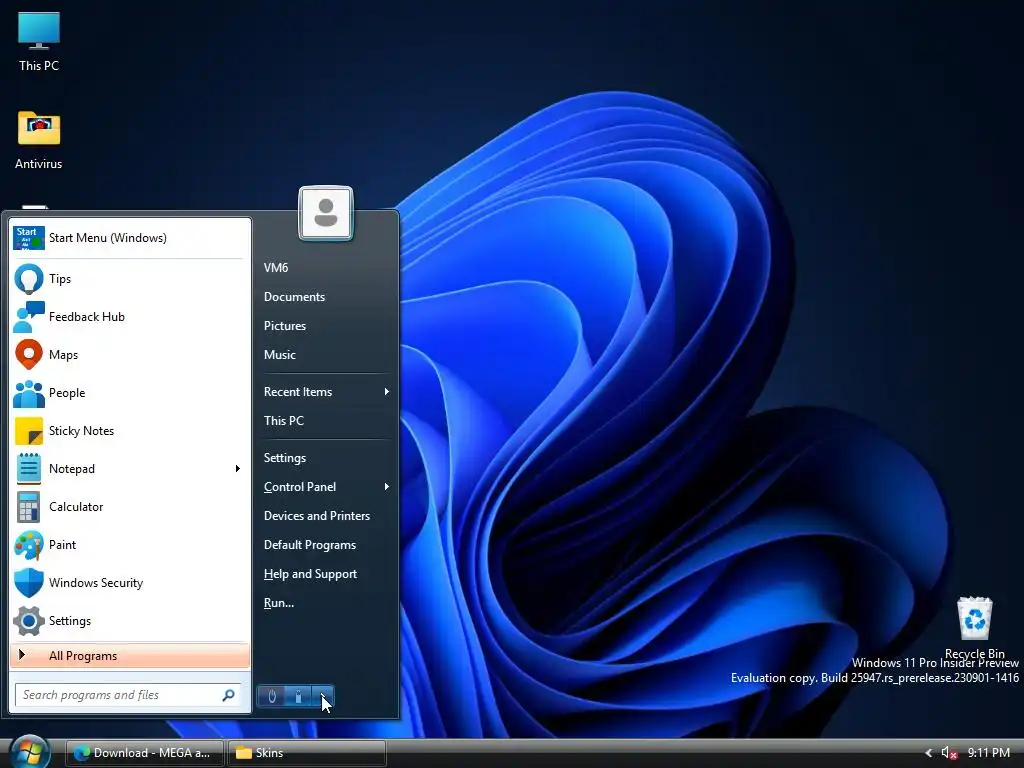Expand Notepad jump list arrow
Viewport: 1024px width, 768px height.
[x=238, y=469]
